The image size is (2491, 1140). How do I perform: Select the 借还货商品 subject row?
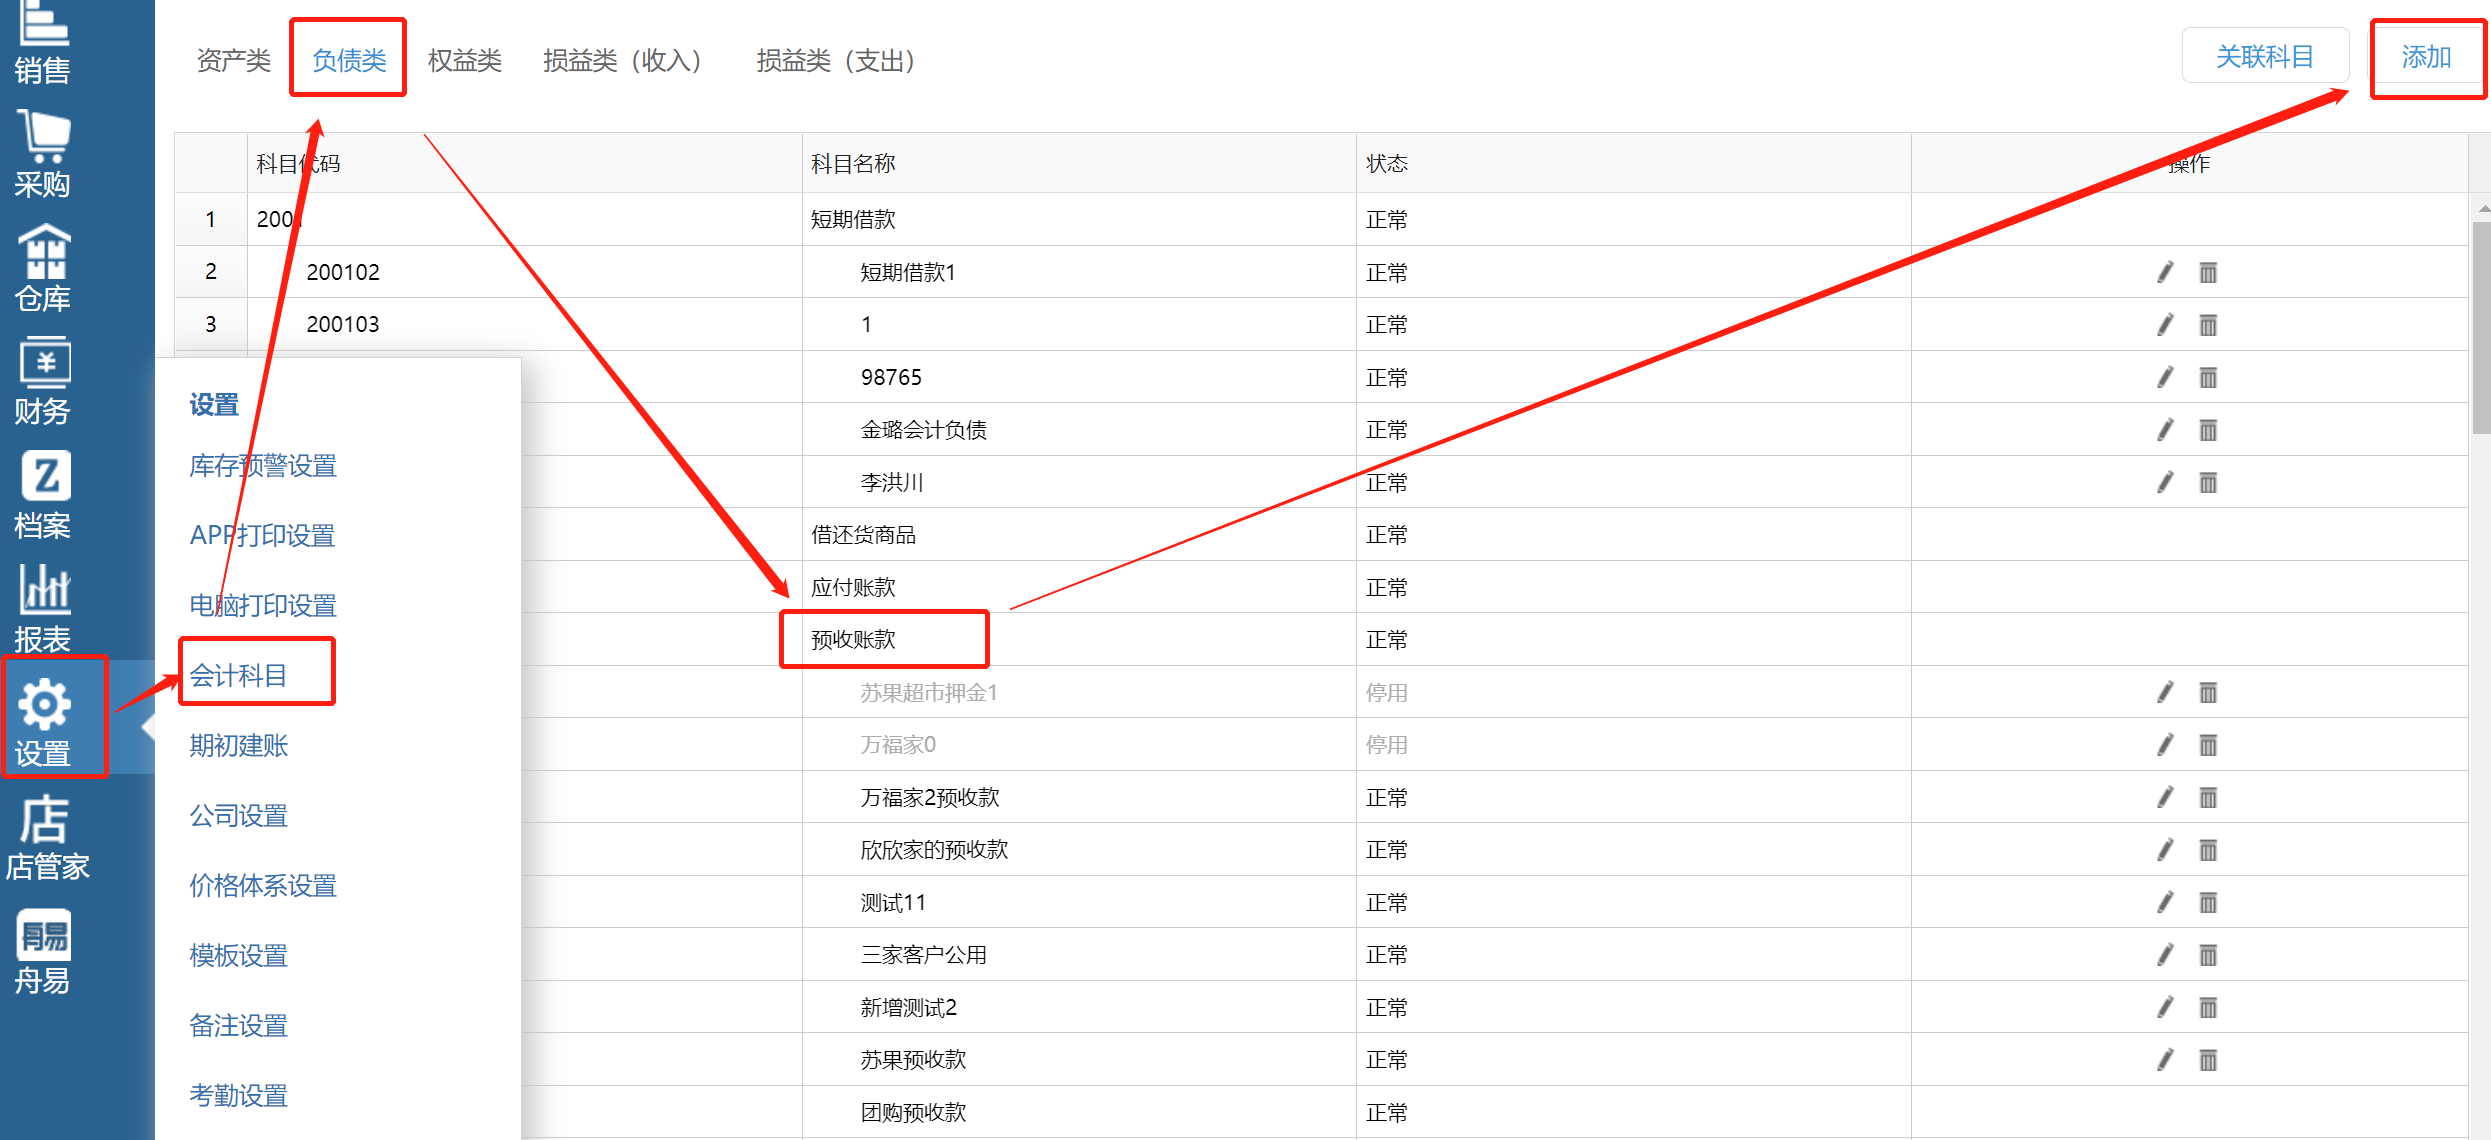pyautogui.click(x=1322, y=534)
